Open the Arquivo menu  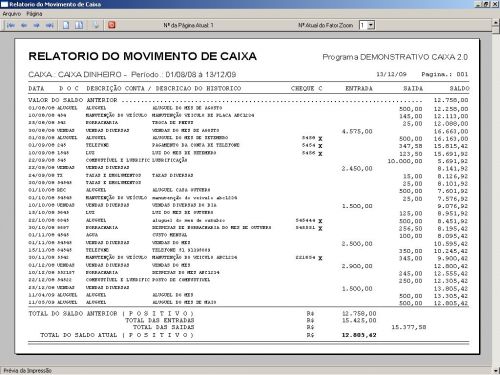[x=12, y=14]
